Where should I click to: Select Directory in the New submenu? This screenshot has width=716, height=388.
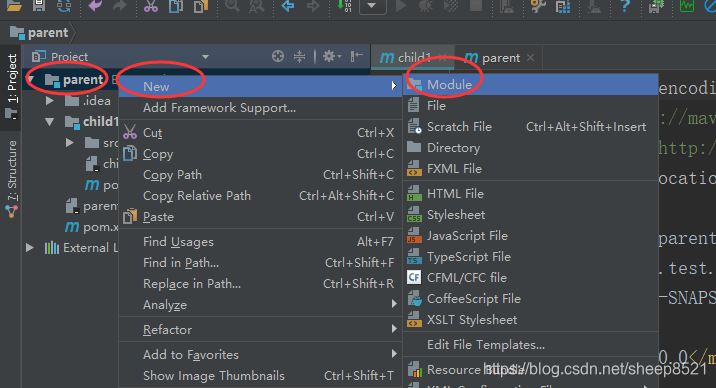531,148
